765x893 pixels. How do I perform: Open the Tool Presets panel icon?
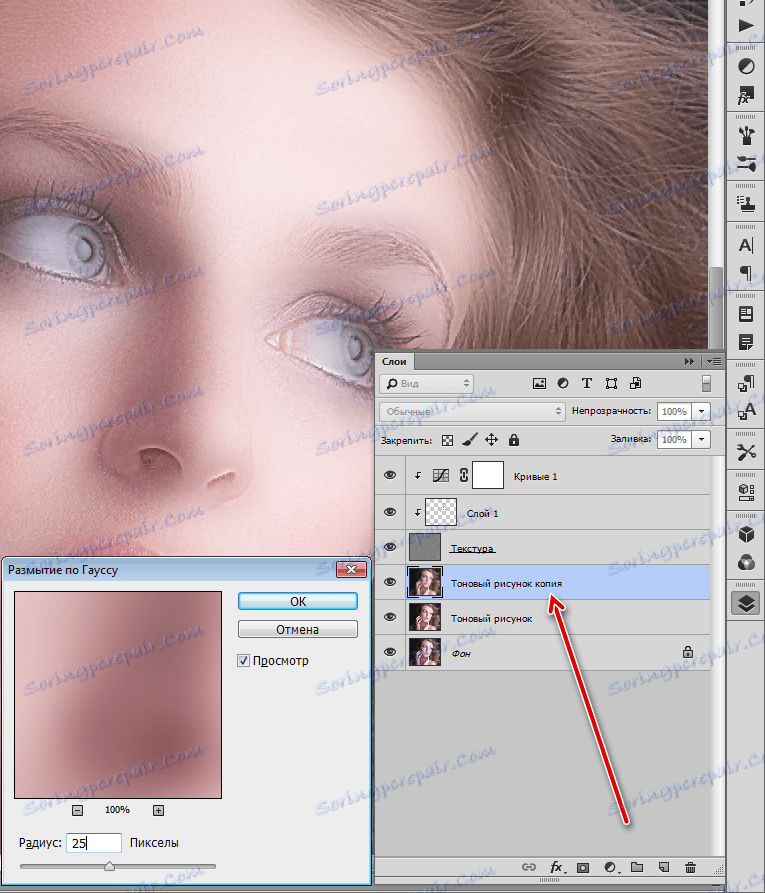(x=746, y=452)
